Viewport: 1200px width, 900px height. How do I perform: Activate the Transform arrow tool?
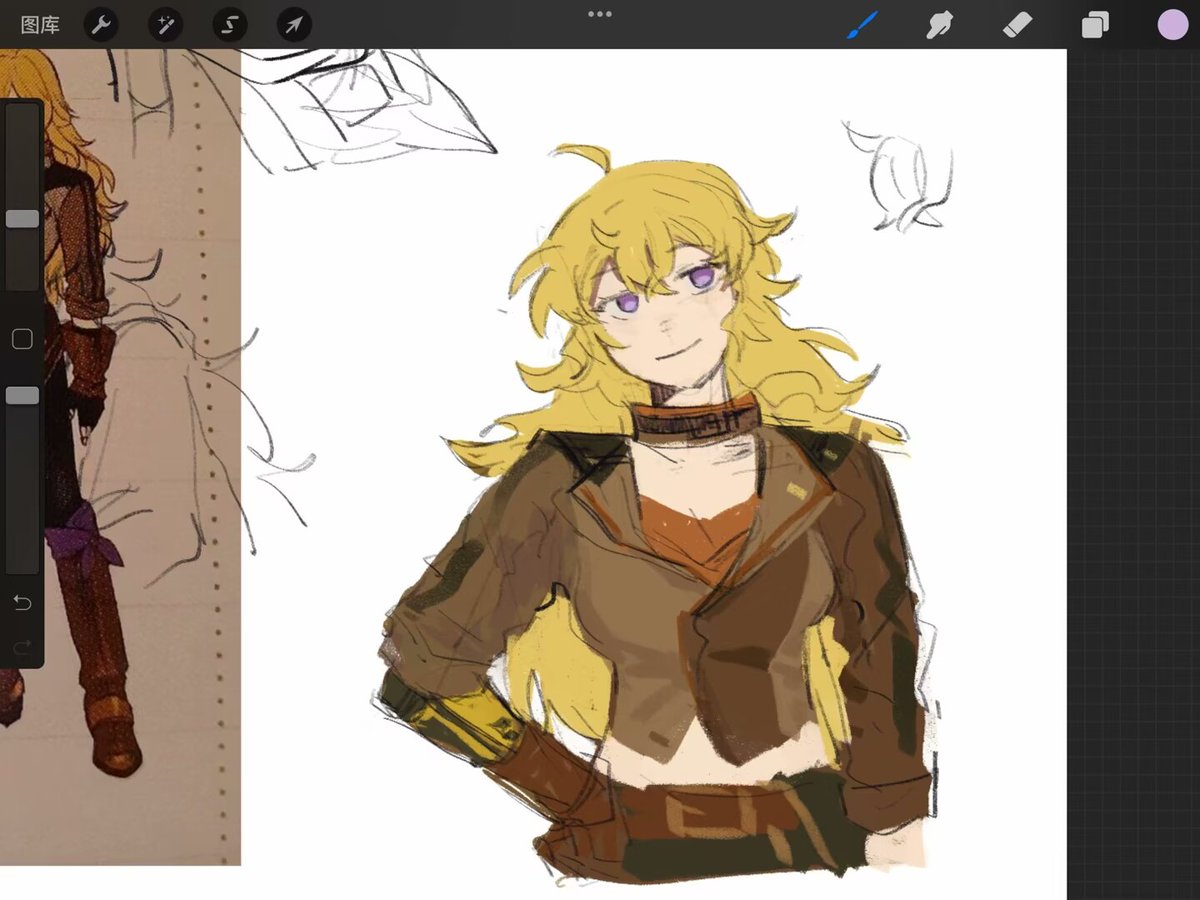[x=294, y=25]
